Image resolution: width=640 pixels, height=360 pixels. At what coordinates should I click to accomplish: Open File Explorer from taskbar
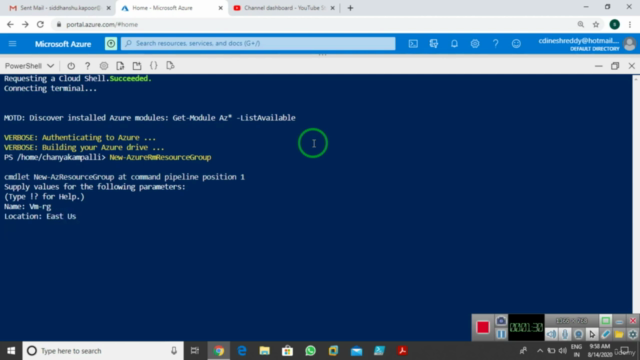pos(264,351)
